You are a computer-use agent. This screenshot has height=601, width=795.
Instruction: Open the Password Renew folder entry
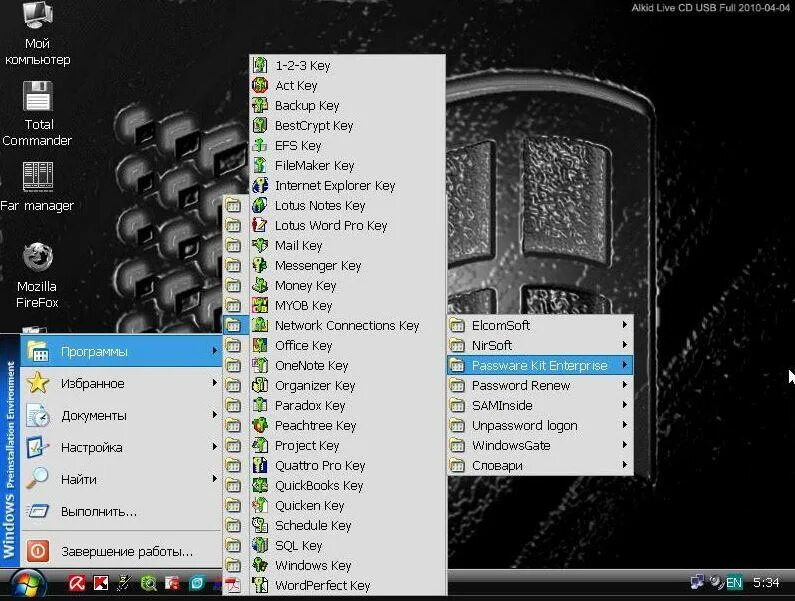[540, 385]
